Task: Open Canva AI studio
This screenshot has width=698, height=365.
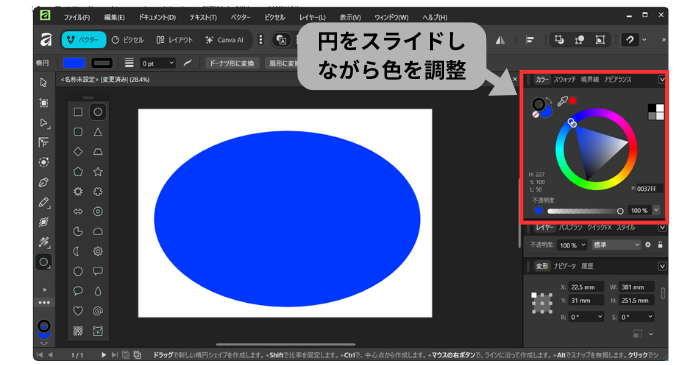Action: [x=224, y=40]
